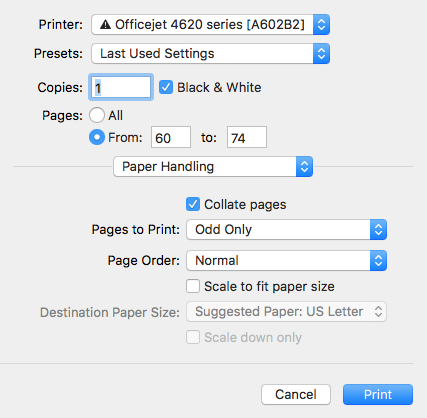Screen dimensions: 427x418
Task: Click into the Copies number field
Action: pos(121,87)
